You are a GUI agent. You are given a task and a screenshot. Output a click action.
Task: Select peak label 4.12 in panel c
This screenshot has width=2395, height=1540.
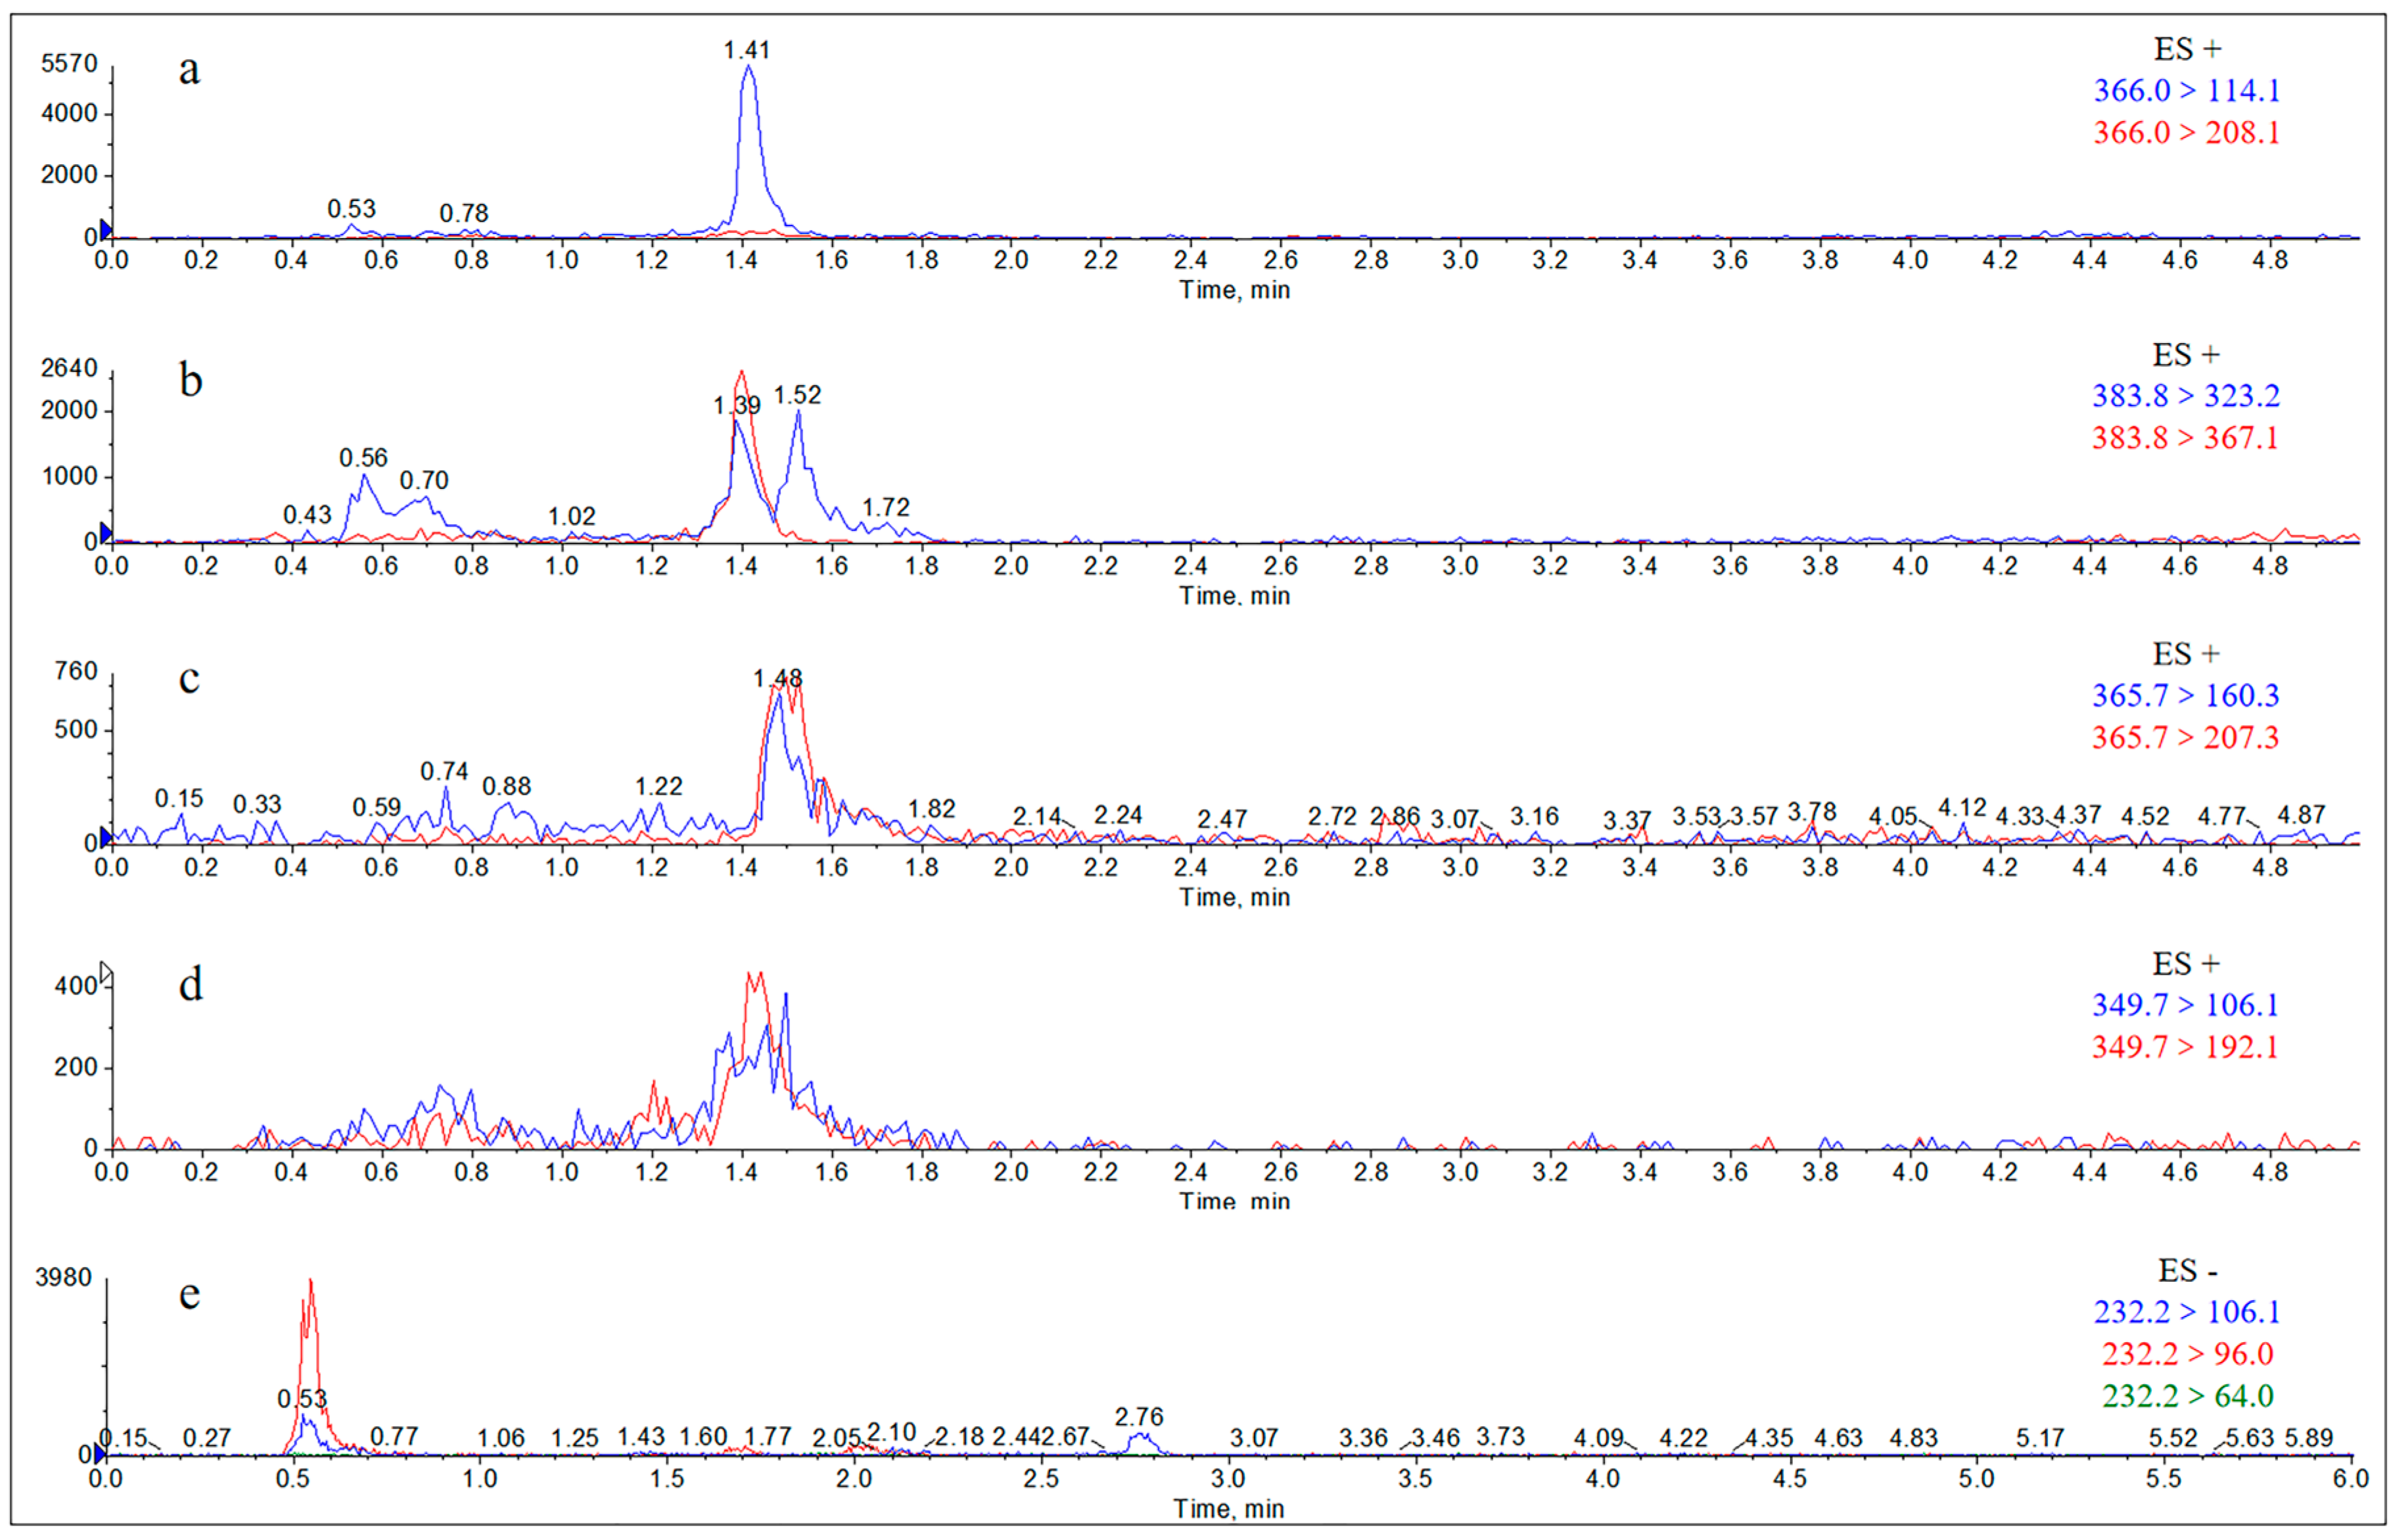click(1962, 808)
